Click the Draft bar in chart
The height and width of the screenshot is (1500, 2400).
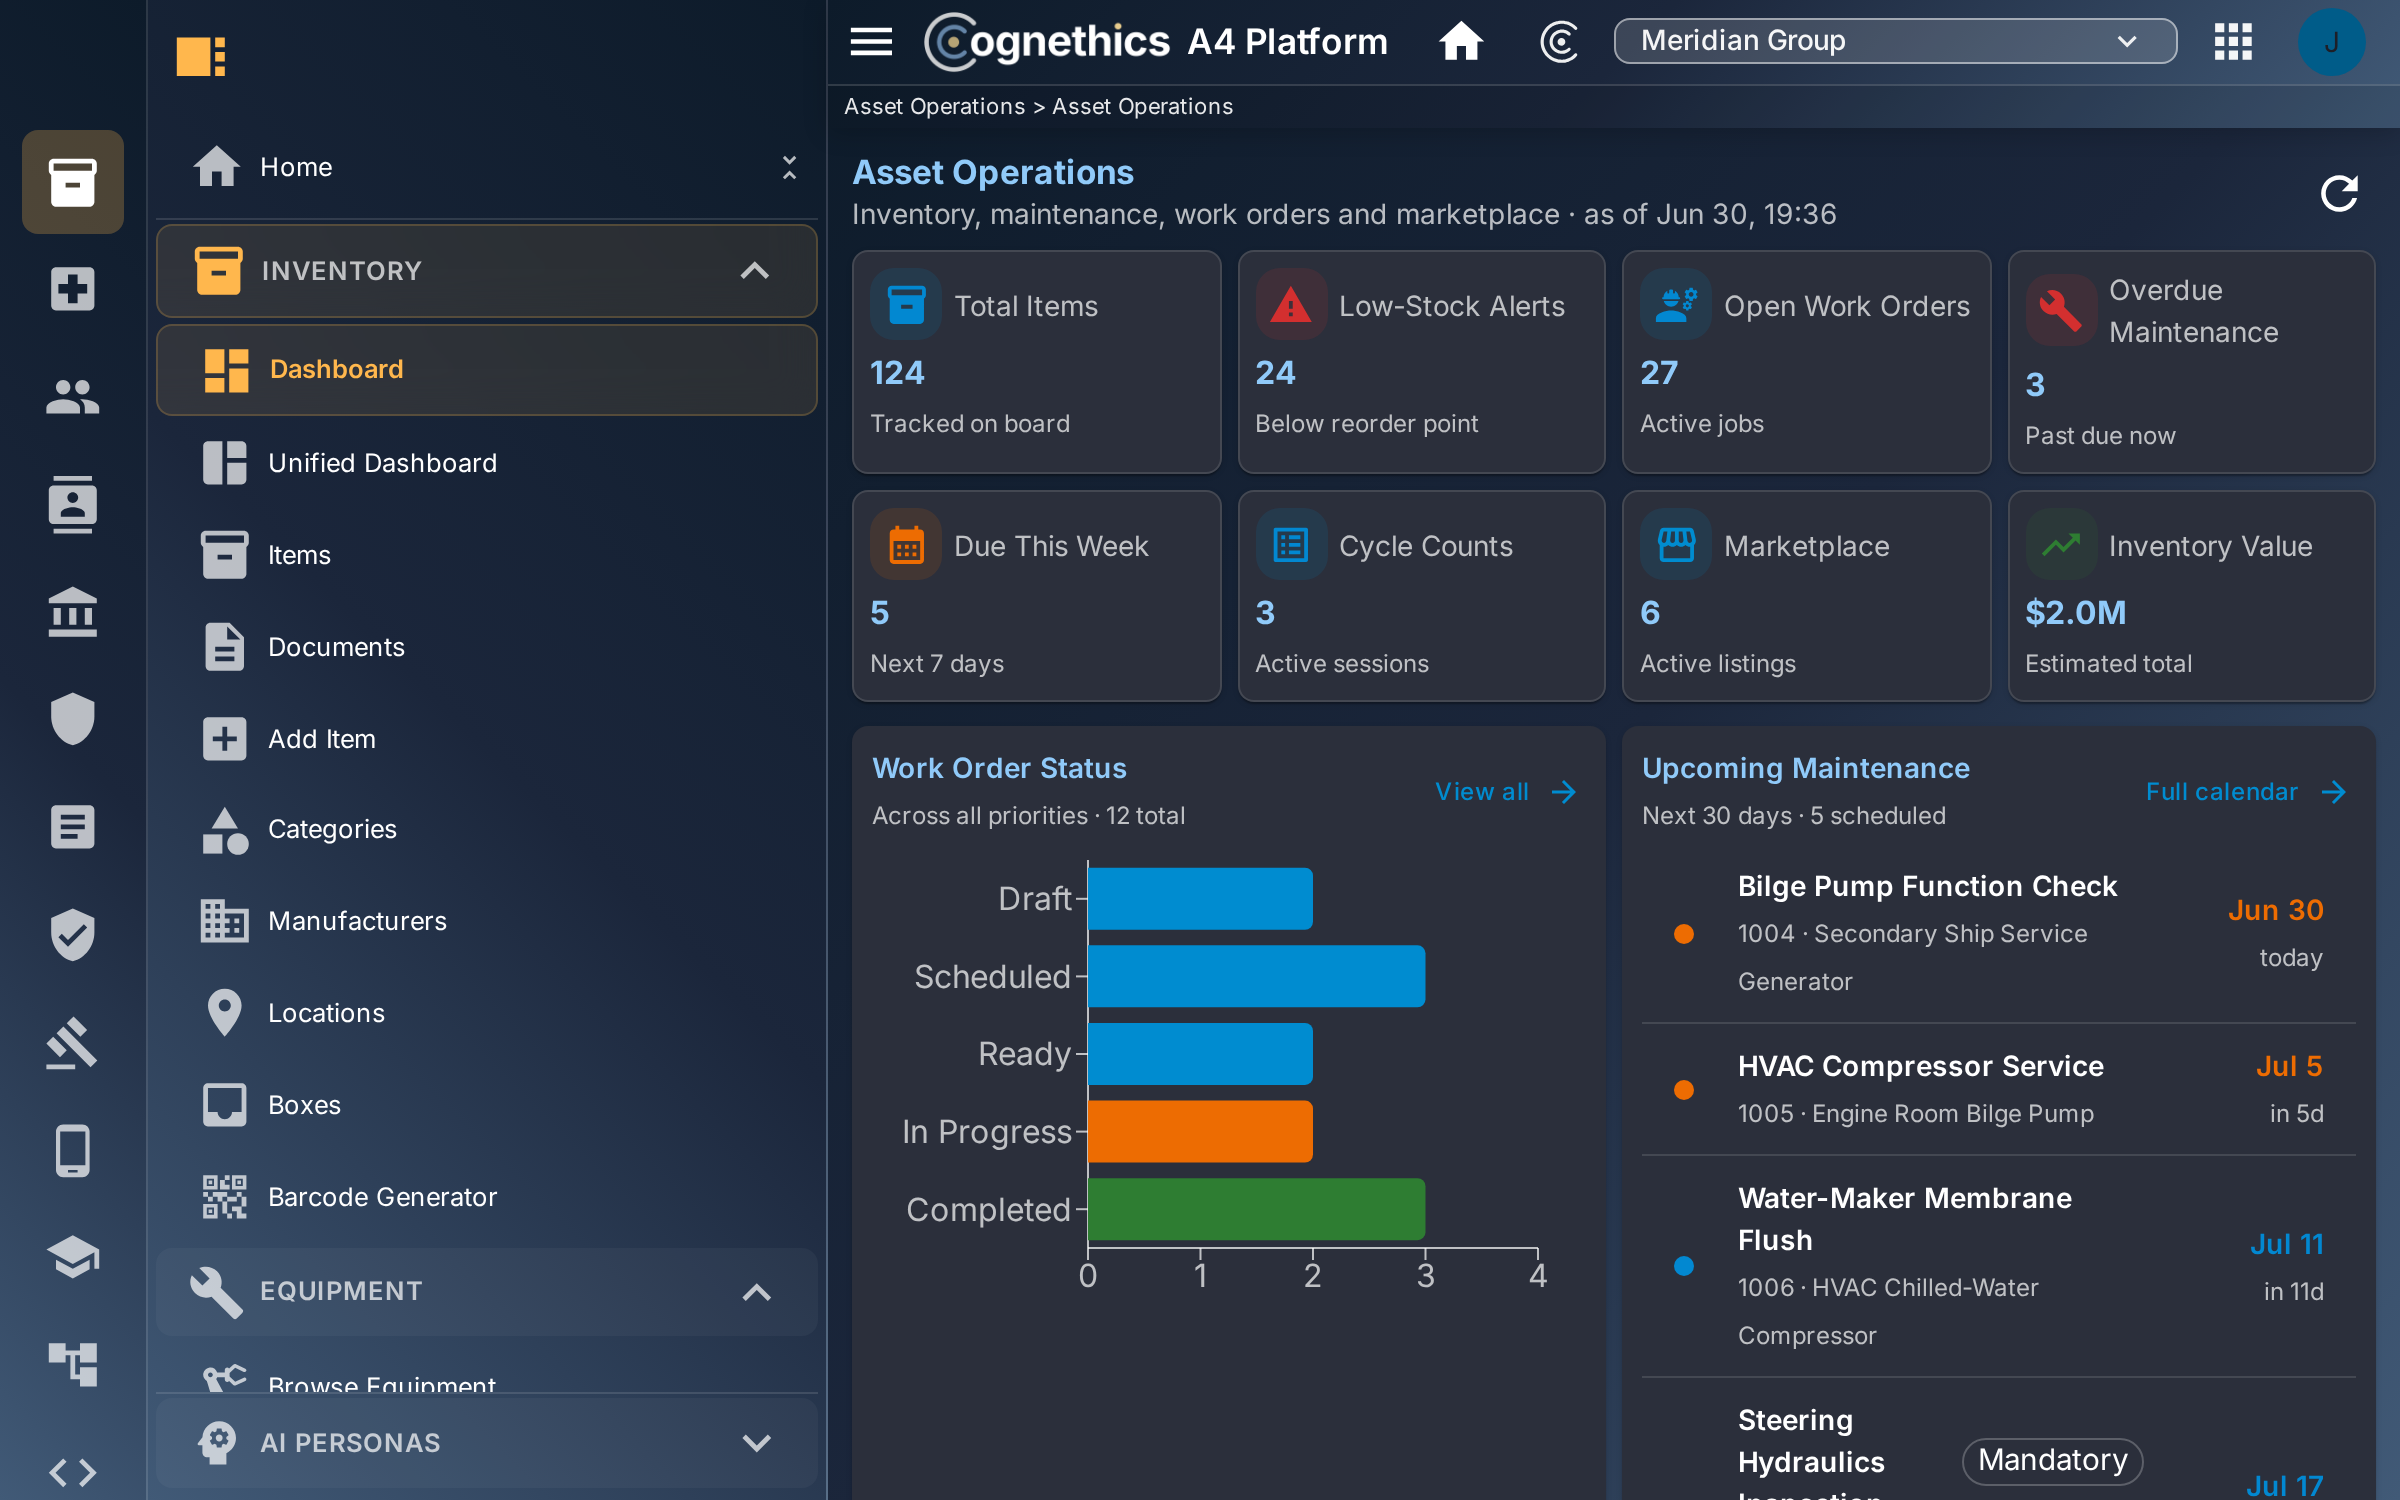click(1200, 898)
